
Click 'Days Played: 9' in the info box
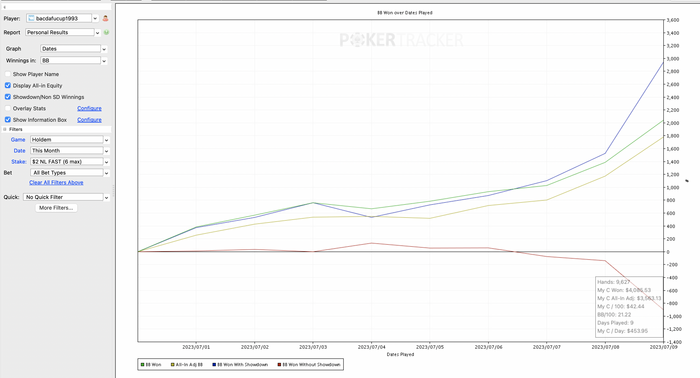pyautogui.click(x=615, y=323)
